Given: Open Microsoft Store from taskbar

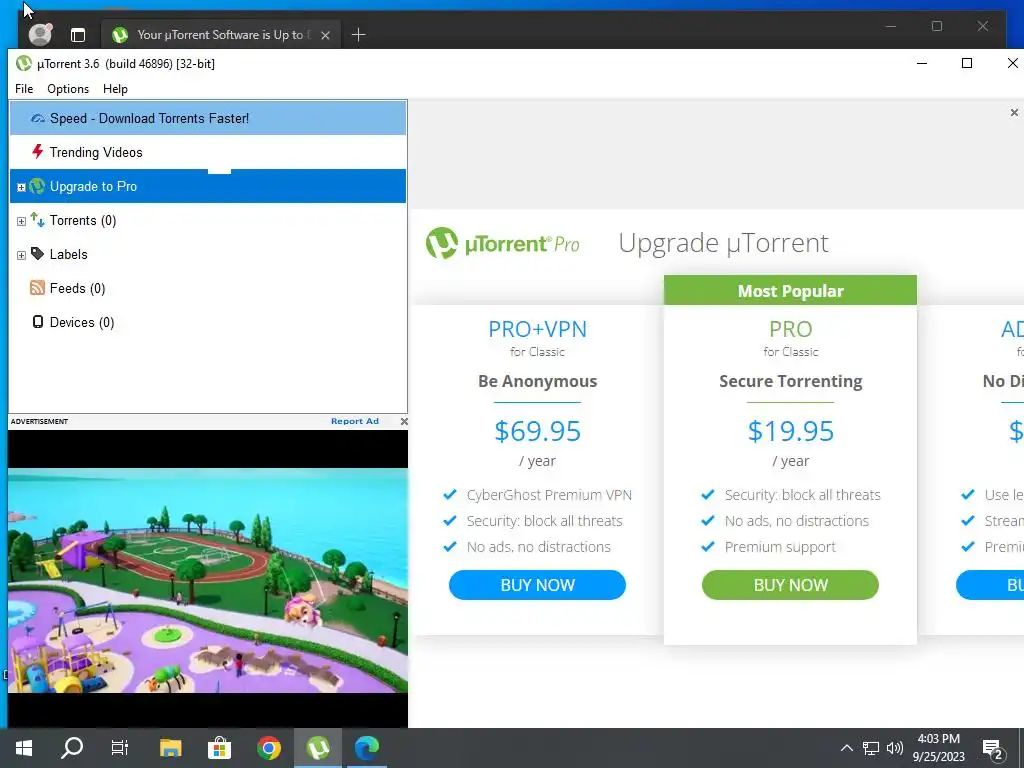Looking at the screenshot, I should tap(219, 748).
